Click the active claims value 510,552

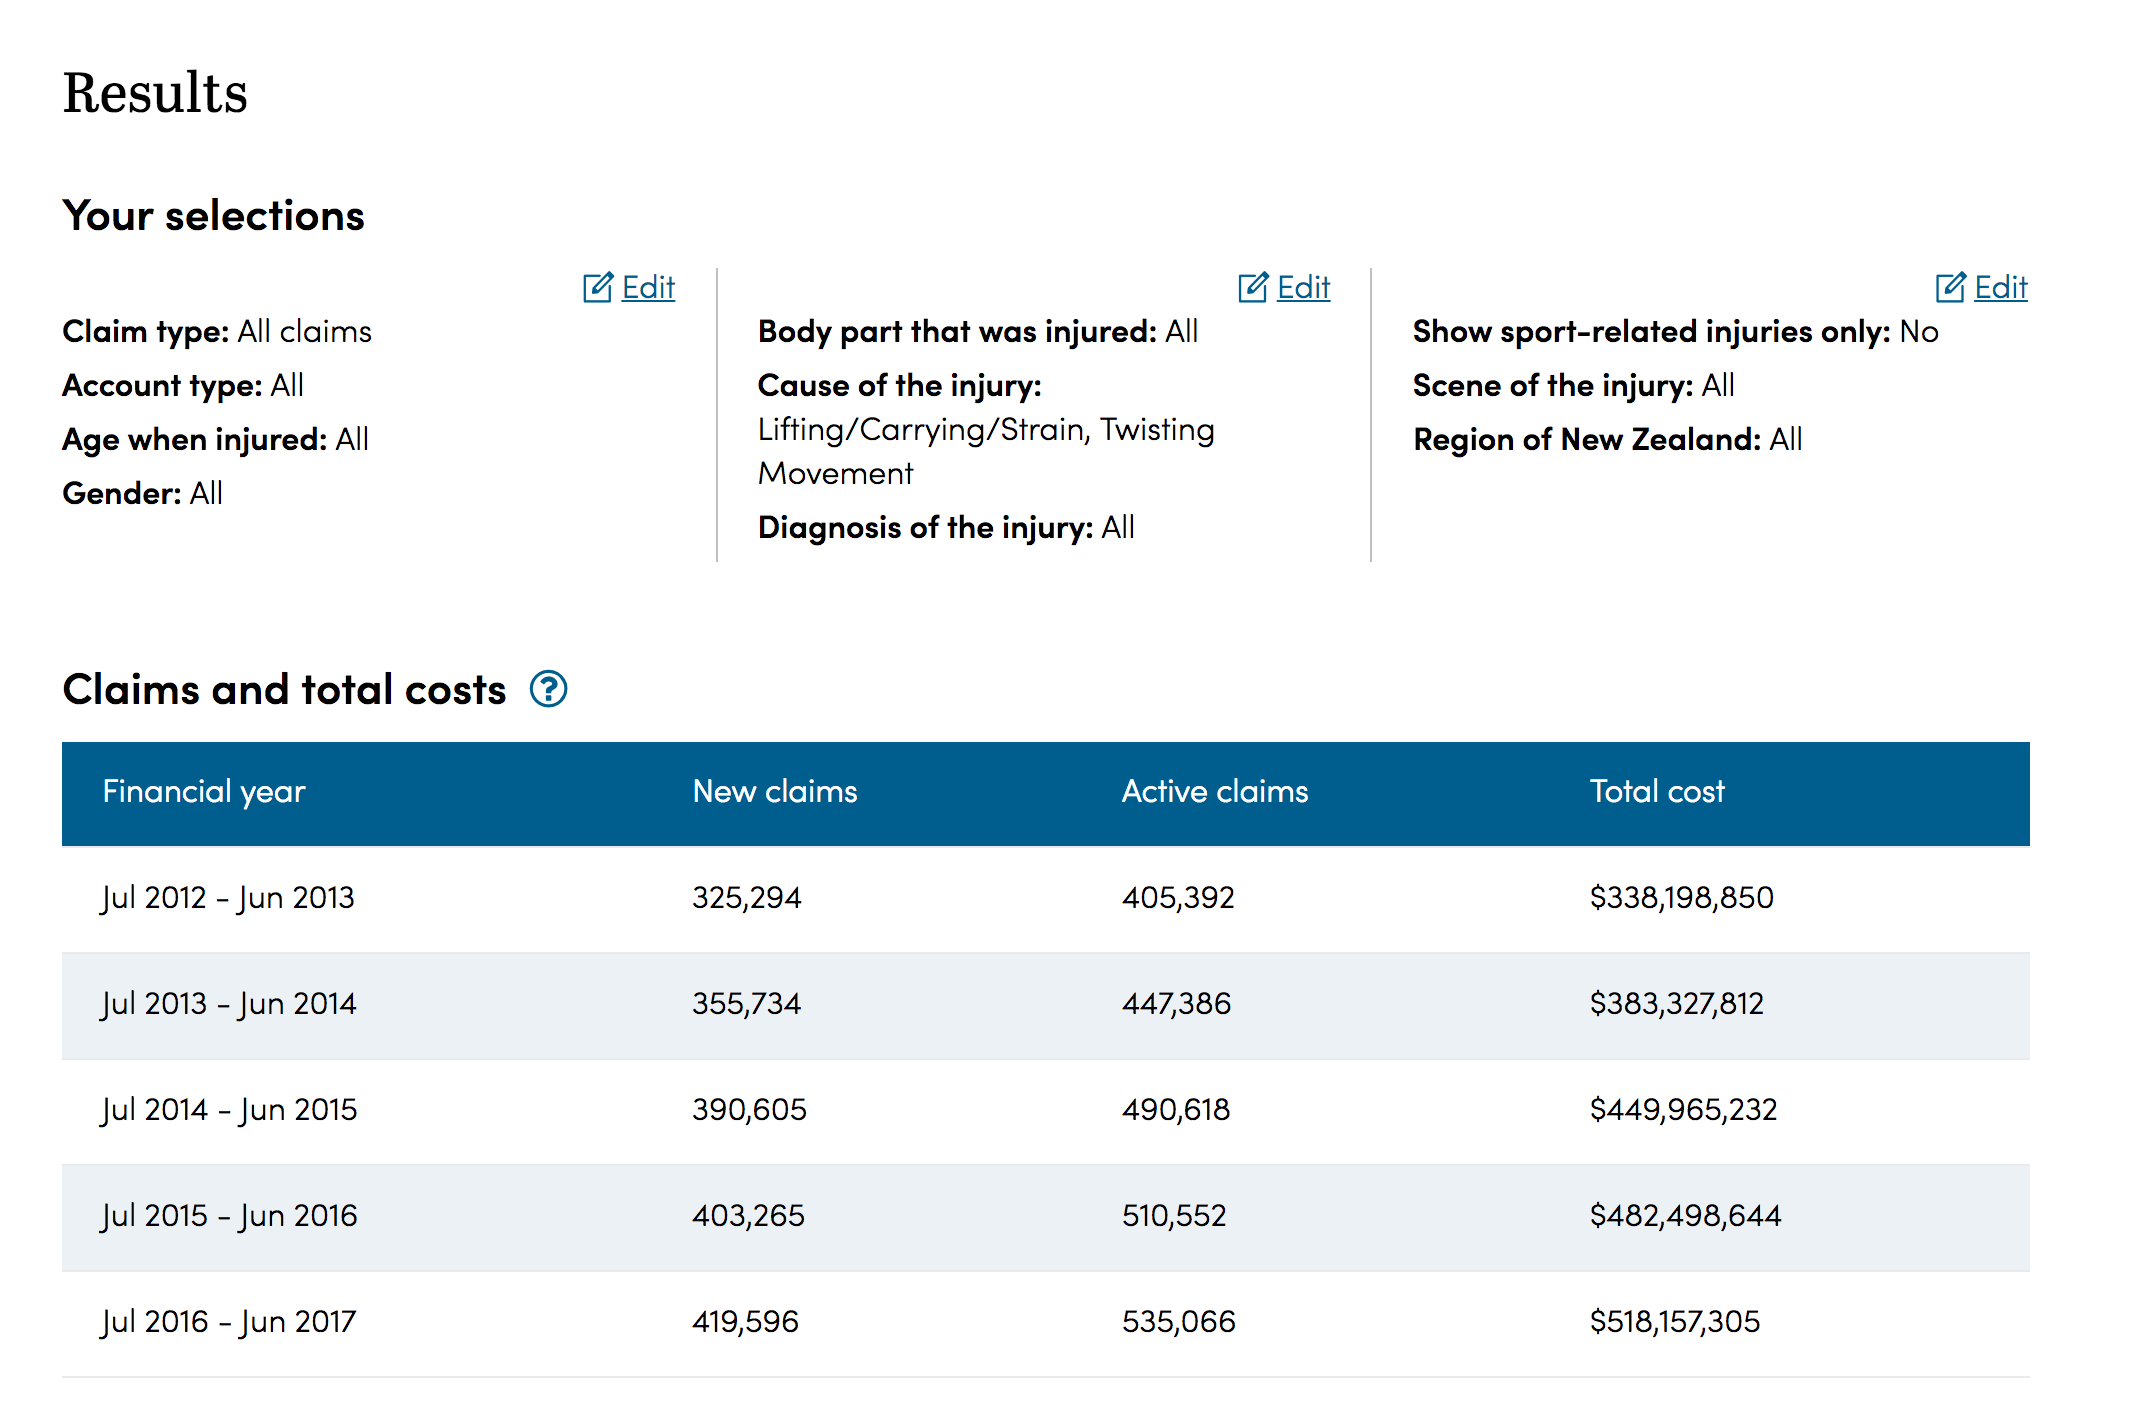coord(1174,1216)
